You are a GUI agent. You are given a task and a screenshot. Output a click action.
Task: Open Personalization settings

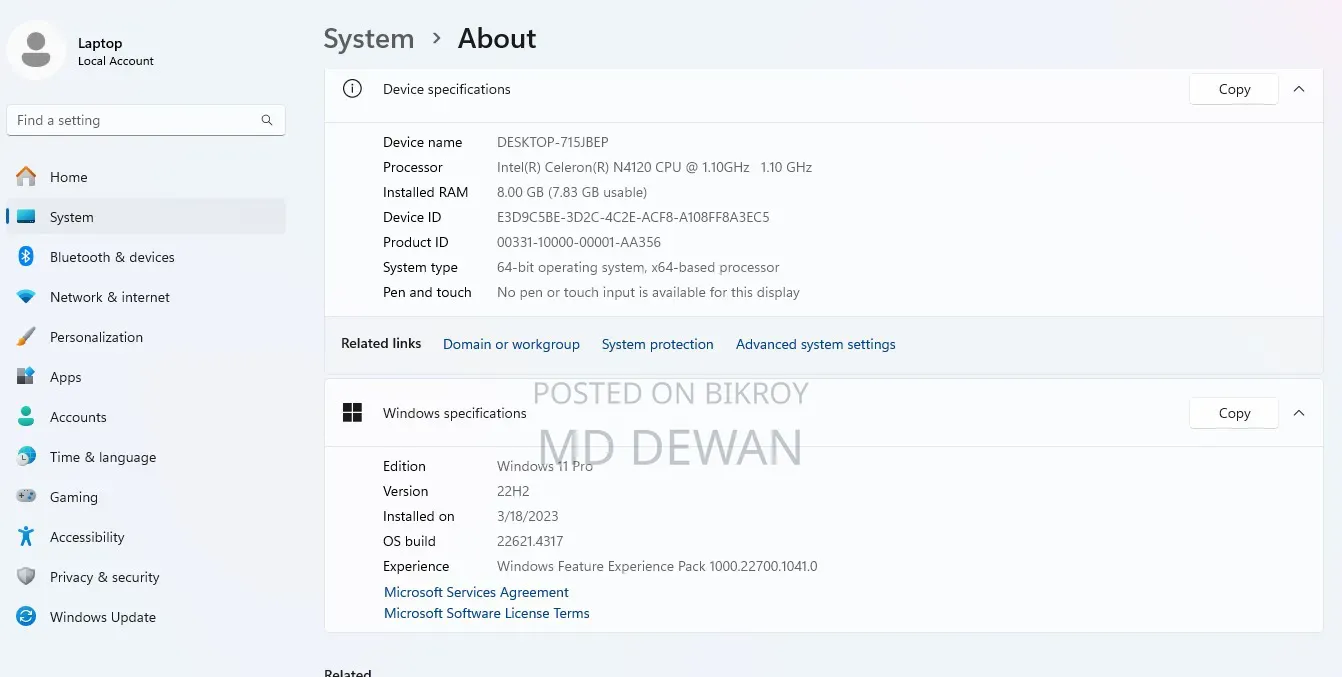[x=146, y=337]
